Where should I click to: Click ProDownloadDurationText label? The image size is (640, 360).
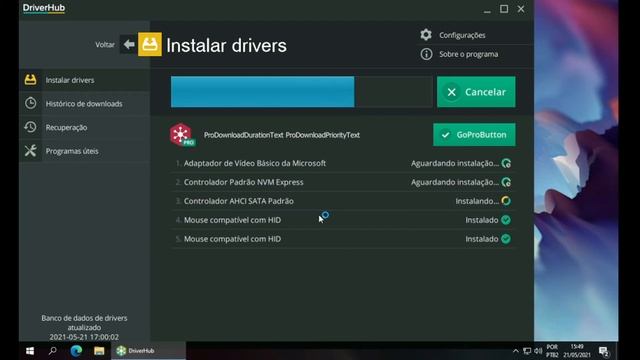[243, 135]
